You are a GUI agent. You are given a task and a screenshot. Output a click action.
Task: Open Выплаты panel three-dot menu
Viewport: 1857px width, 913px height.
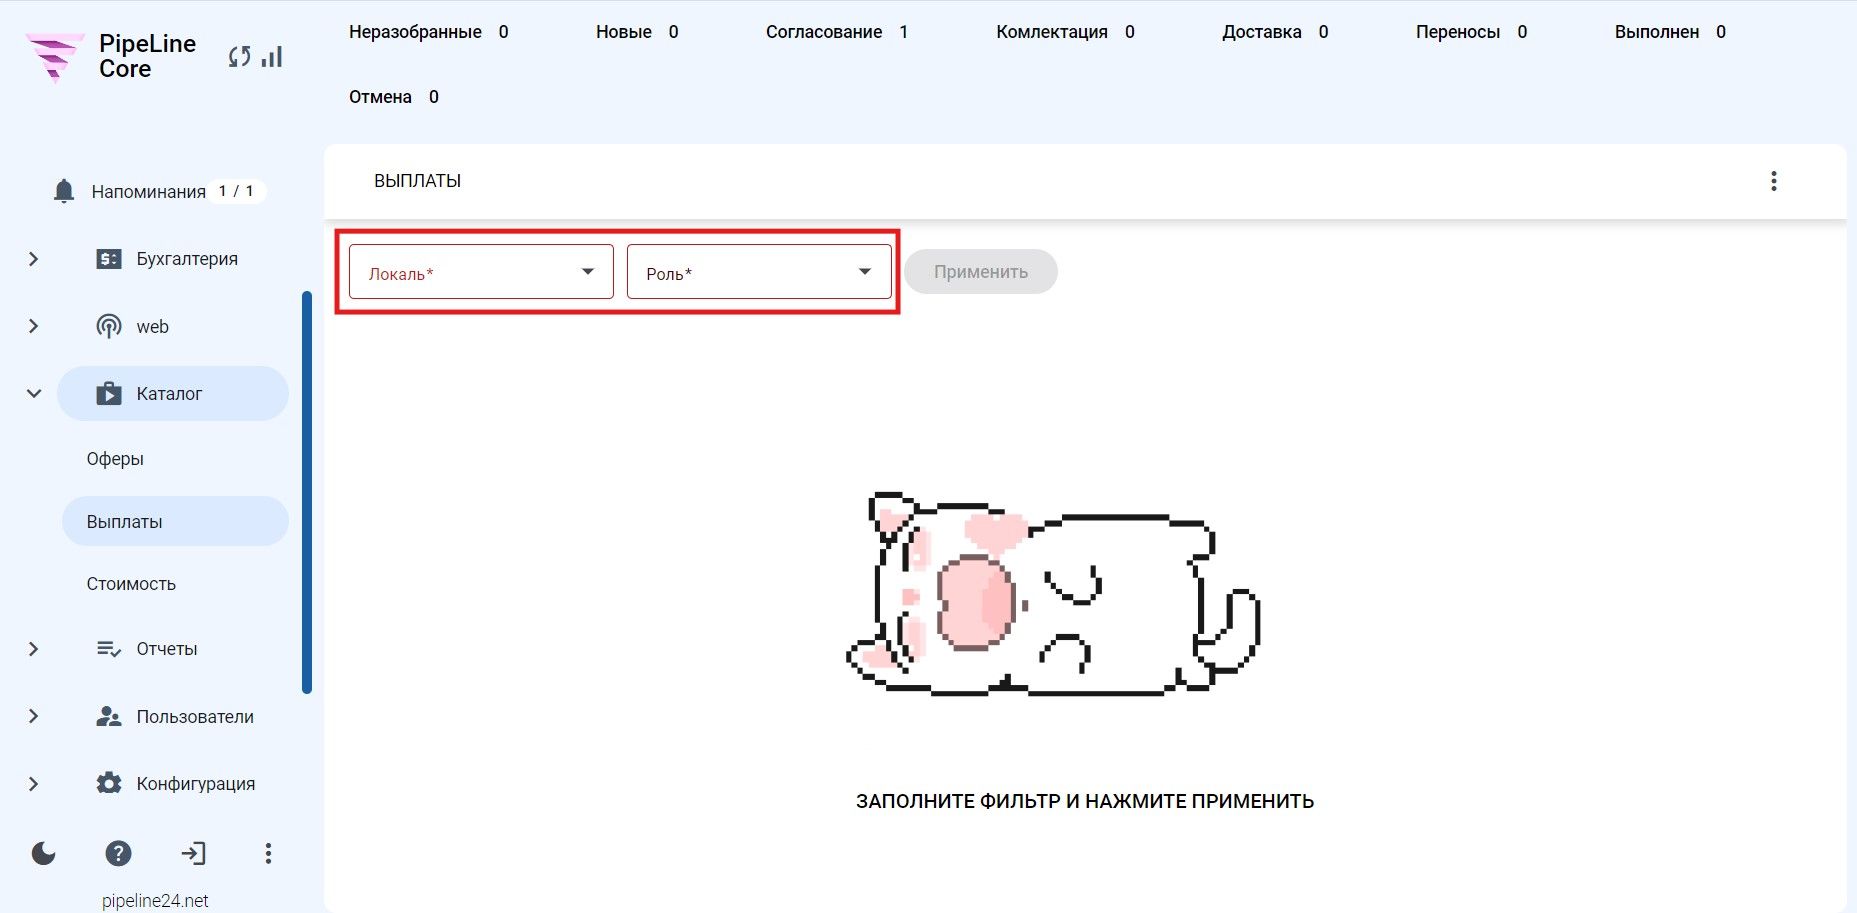click(x=1774, y=181)
